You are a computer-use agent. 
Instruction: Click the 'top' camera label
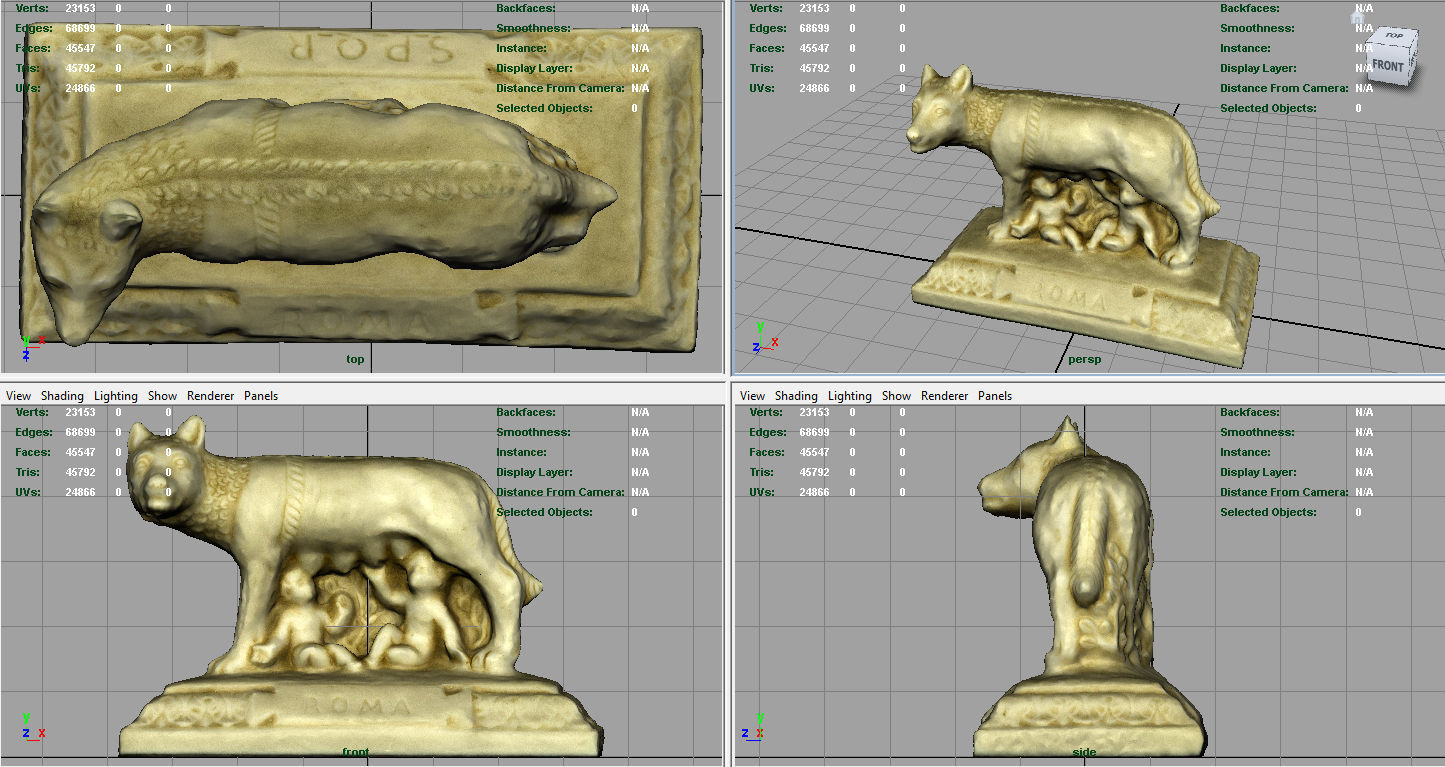355,360
